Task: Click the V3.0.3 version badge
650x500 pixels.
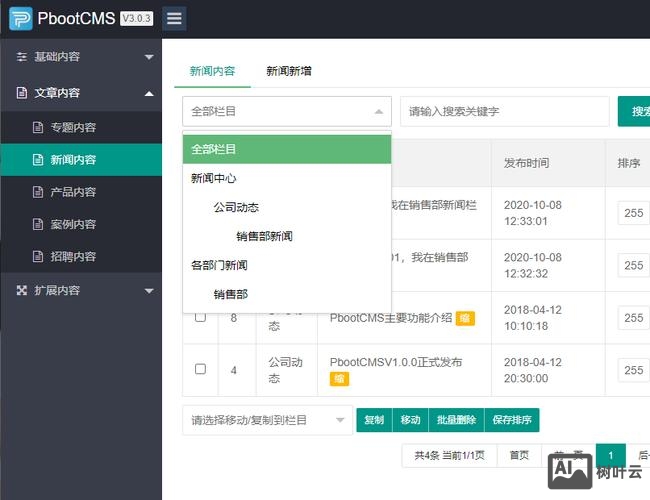Action: 136,18
